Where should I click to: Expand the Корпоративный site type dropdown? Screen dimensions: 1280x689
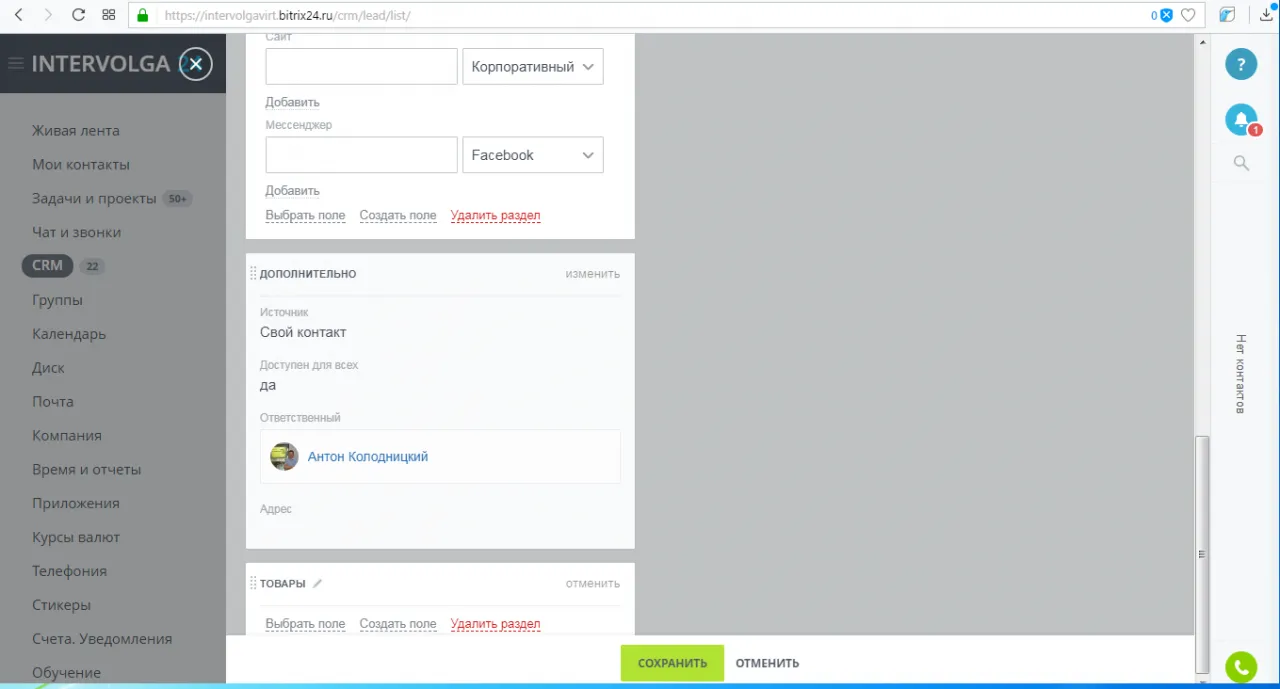[x=532, y=67]
